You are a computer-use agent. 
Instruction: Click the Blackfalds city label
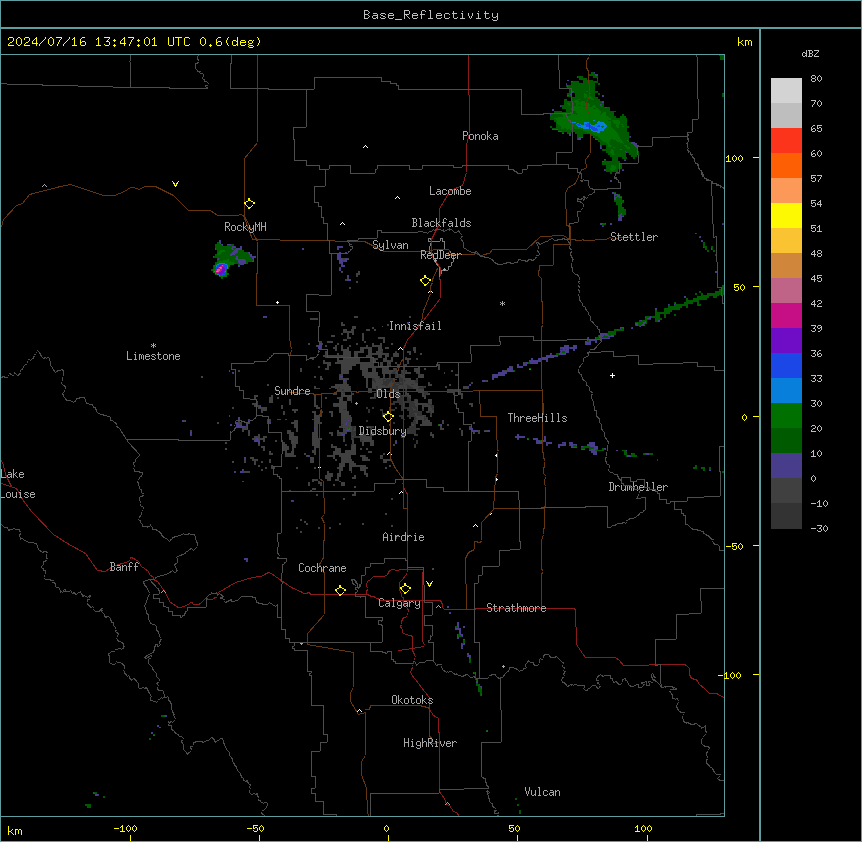click(x=441, y=223)
